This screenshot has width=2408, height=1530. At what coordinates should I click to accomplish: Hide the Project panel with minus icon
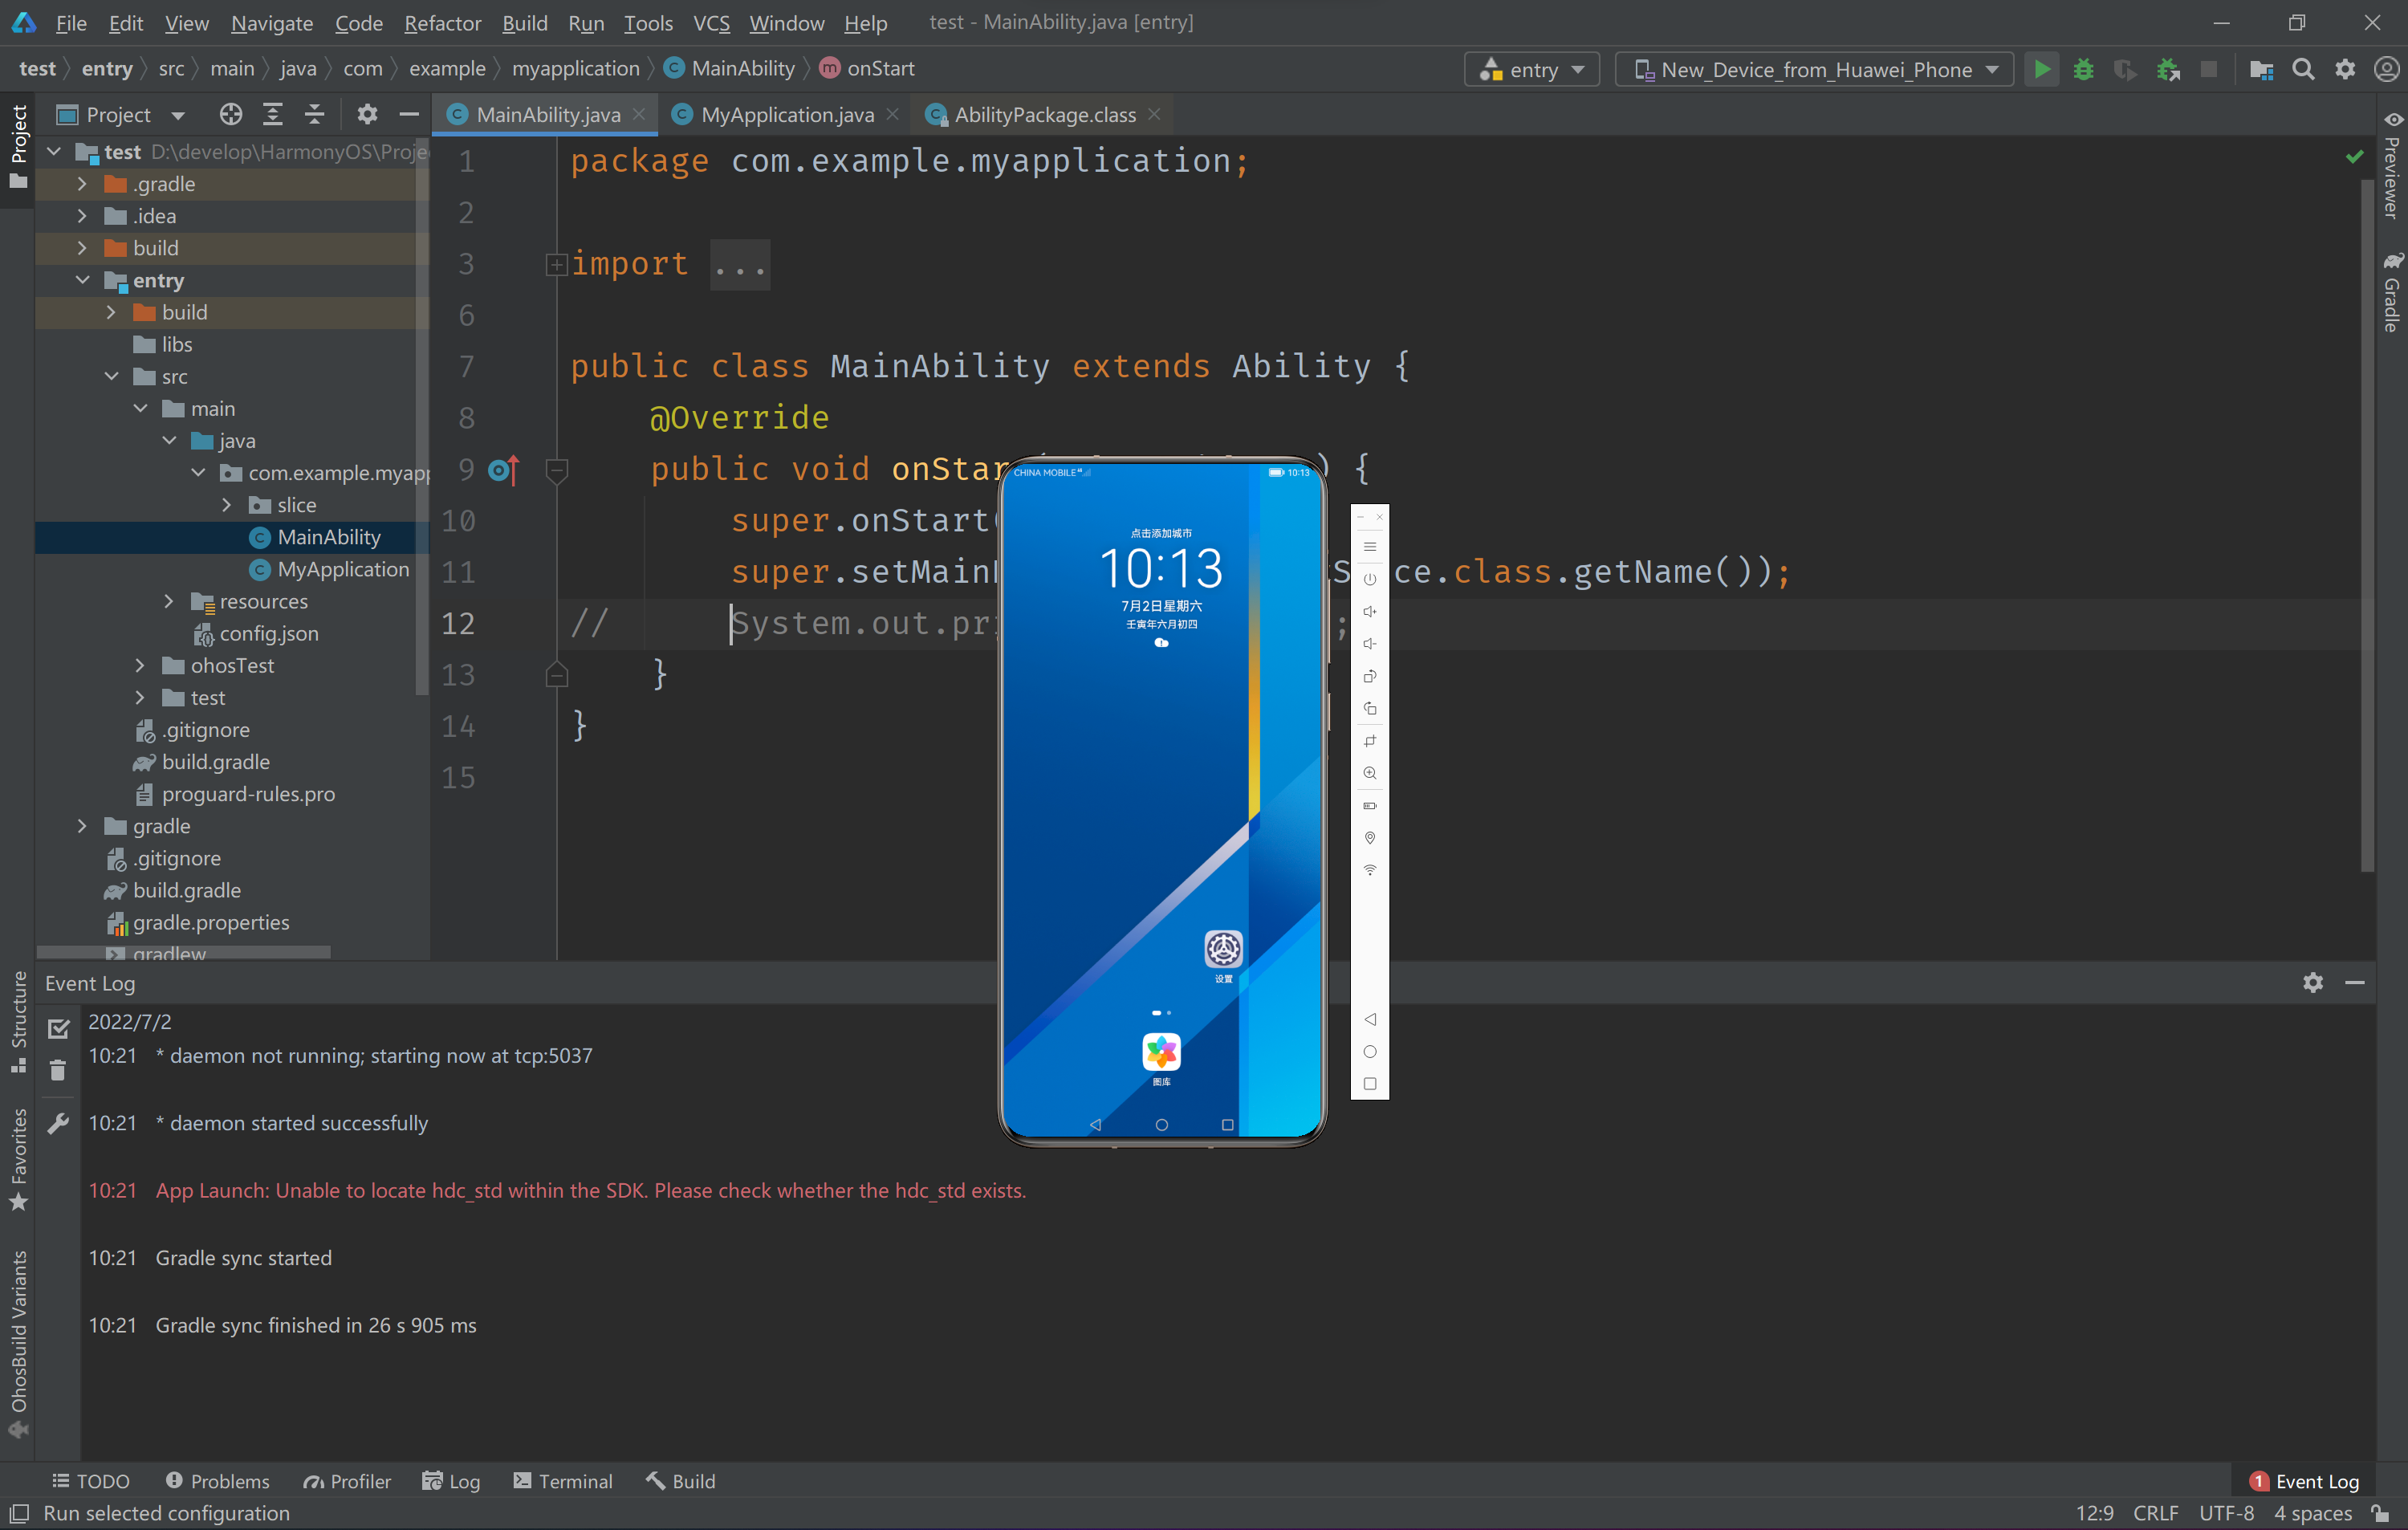point(409,115)
